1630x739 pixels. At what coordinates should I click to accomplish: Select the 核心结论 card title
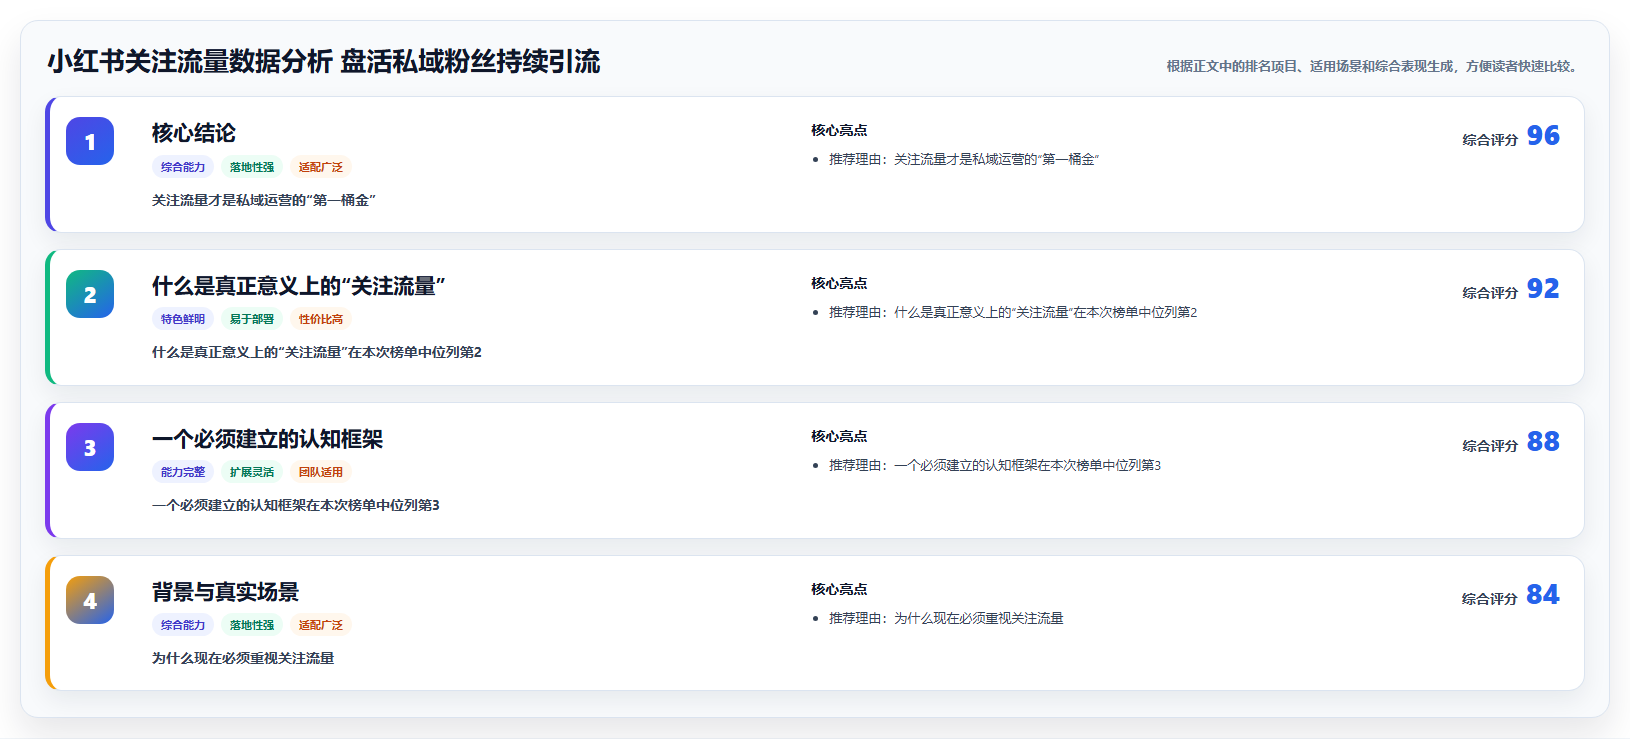(194, 133)
